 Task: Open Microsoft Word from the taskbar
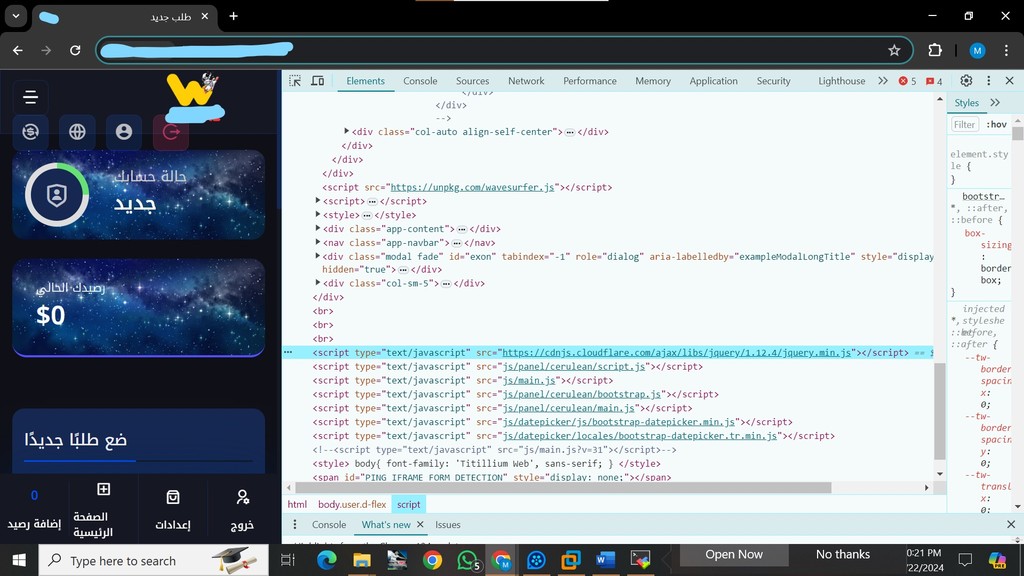(605, 560)
